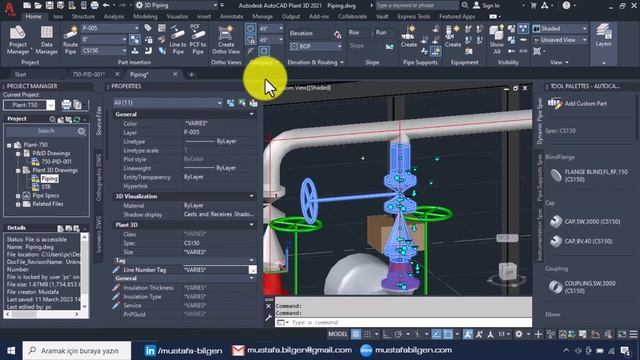Click the Customization menu icon in status bar
Viewport: 640px width, 360px height.
633,334
